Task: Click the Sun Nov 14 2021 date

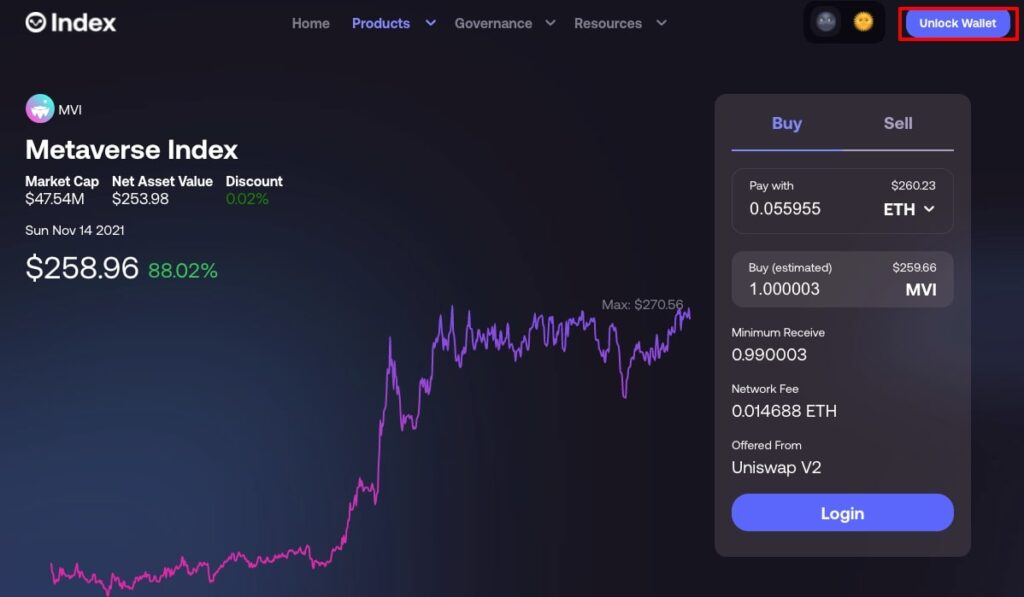Action: coord(74,231)
